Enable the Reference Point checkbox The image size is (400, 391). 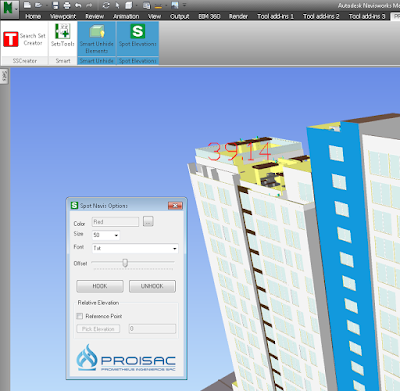pos(79,316)
